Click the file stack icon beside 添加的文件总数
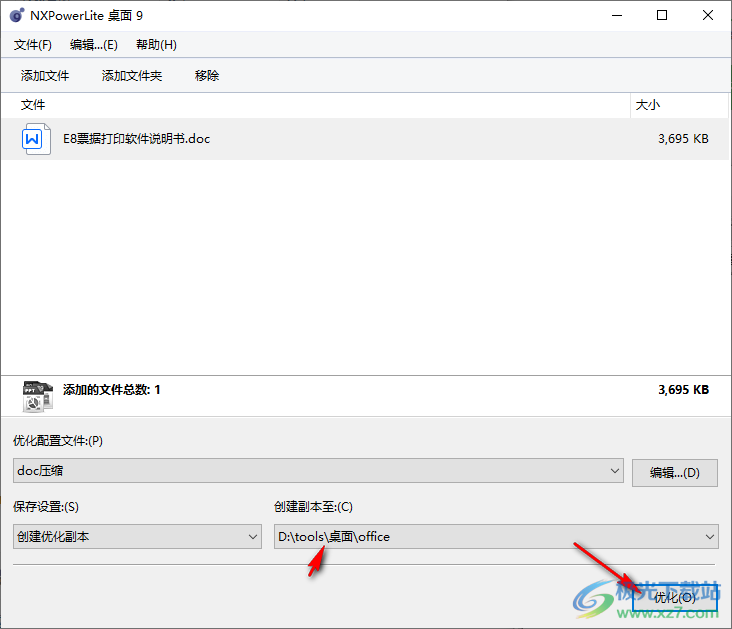732x629 pixels. point(37,396)
